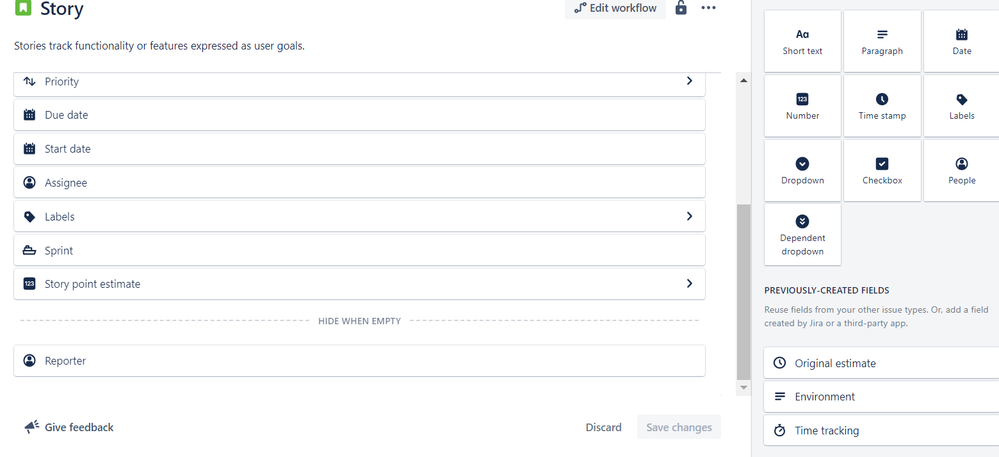
Task: Choose the Time stamp field type
Action: 882,106
